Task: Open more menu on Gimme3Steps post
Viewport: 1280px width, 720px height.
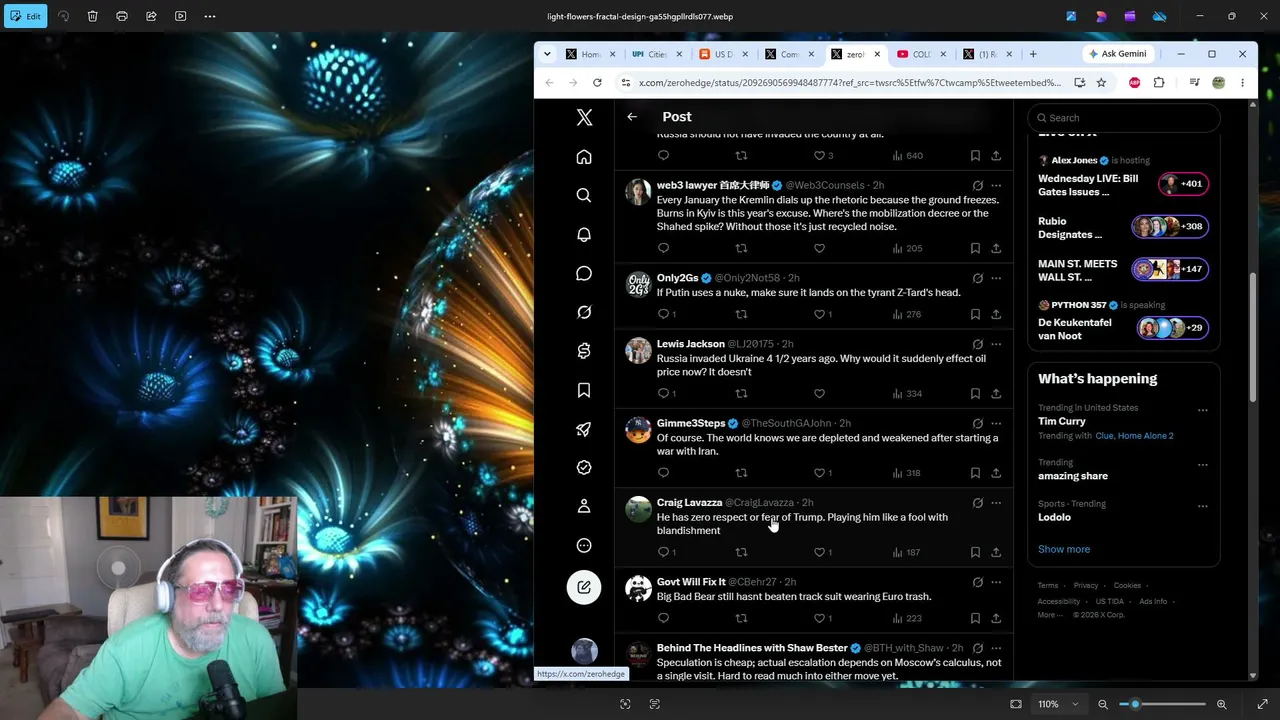Action: click(x=996, y=423)
